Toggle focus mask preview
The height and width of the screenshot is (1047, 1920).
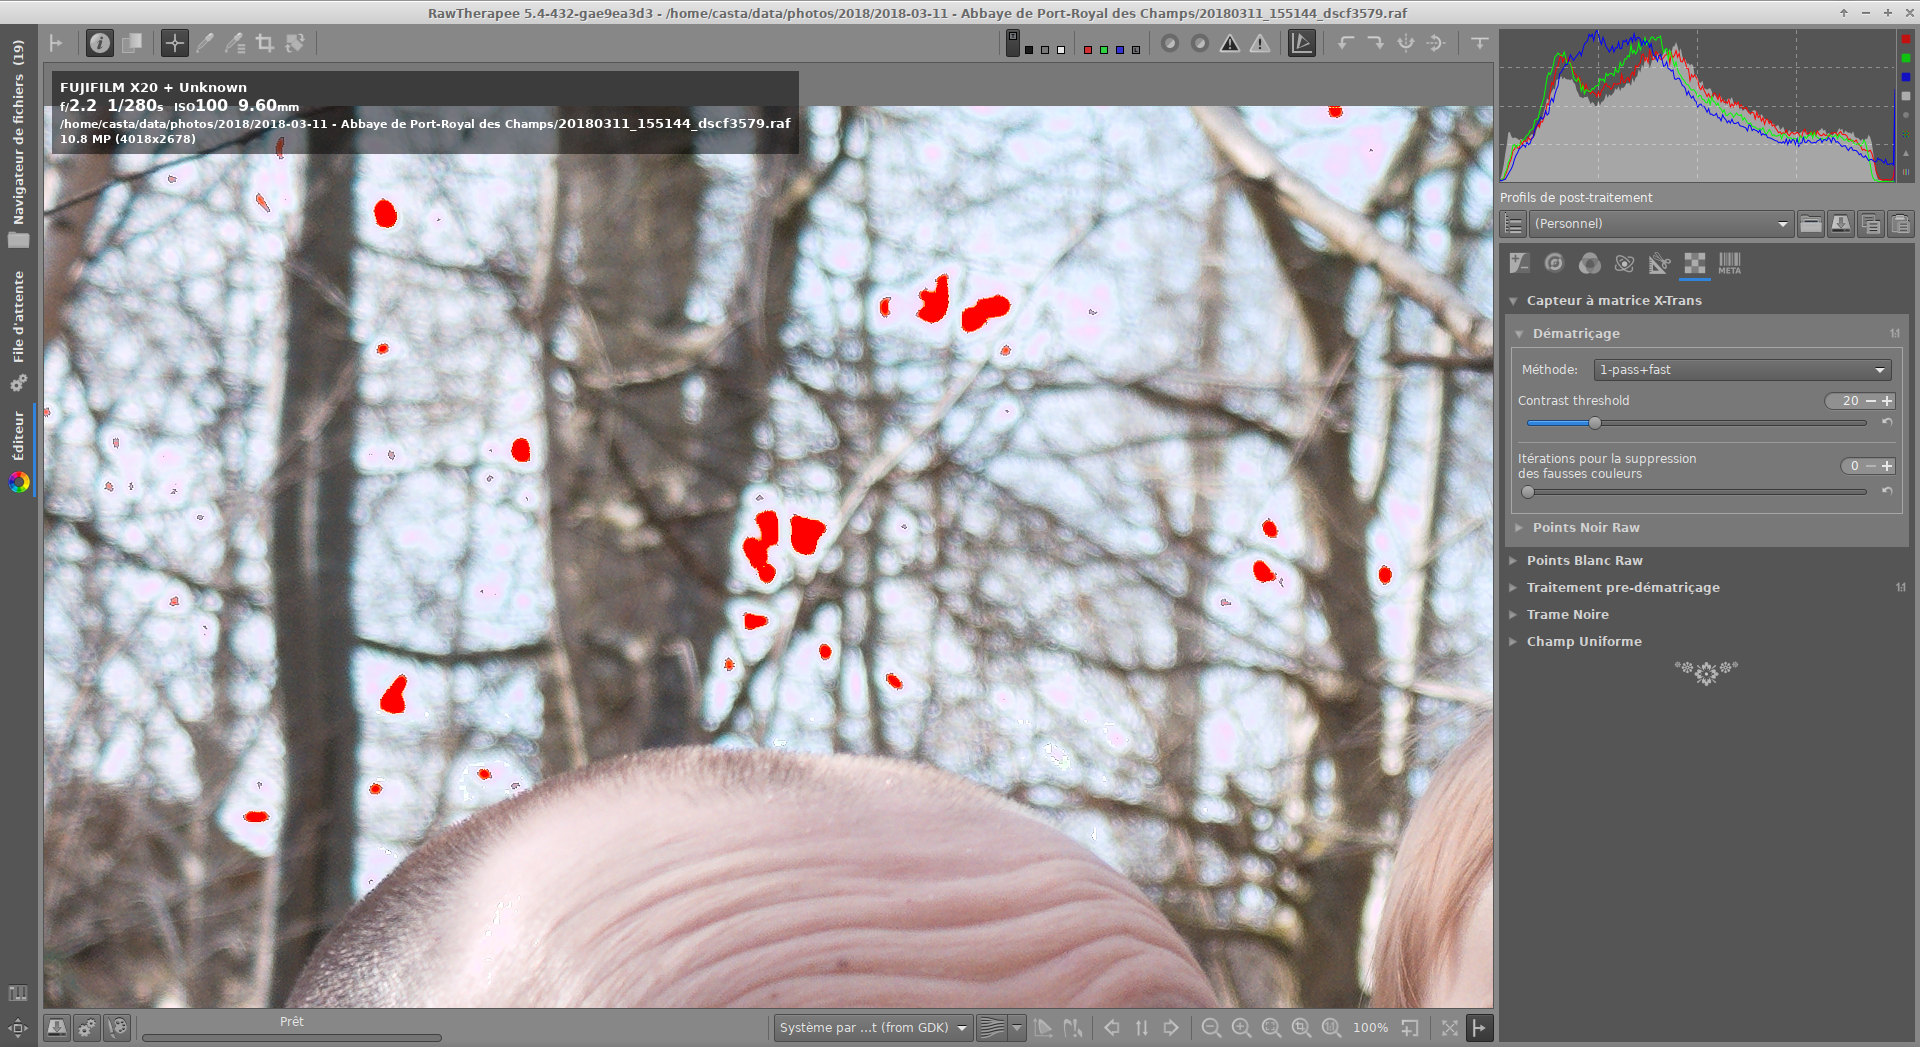click(x=1170, y=43)
